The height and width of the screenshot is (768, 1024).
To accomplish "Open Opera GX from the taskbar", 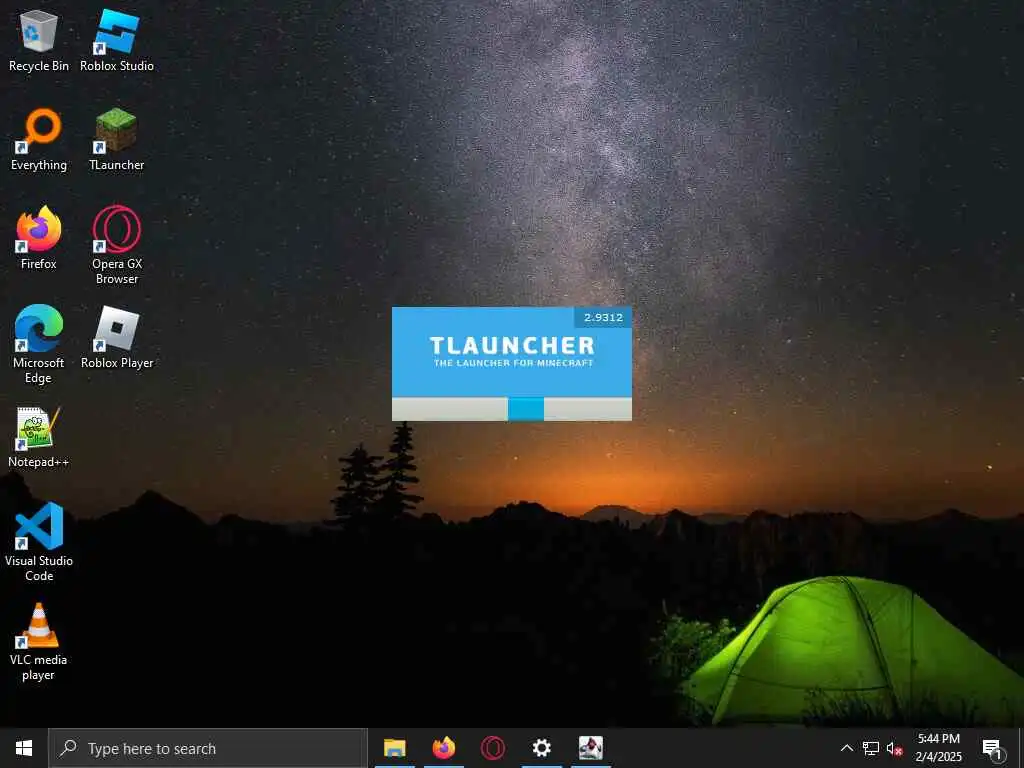I will pos(493,748).
